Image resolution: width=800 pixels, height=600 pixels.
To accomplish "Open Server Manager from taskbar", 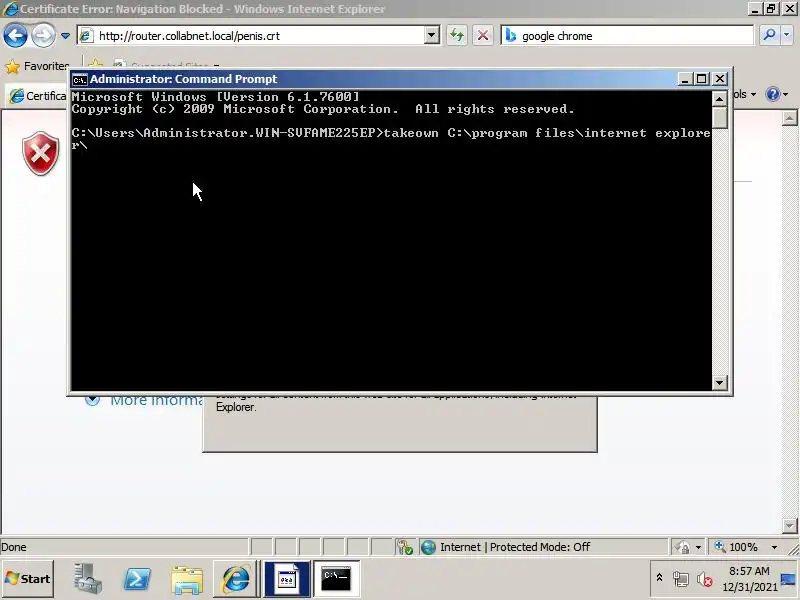I will click(x=87, y=579).
